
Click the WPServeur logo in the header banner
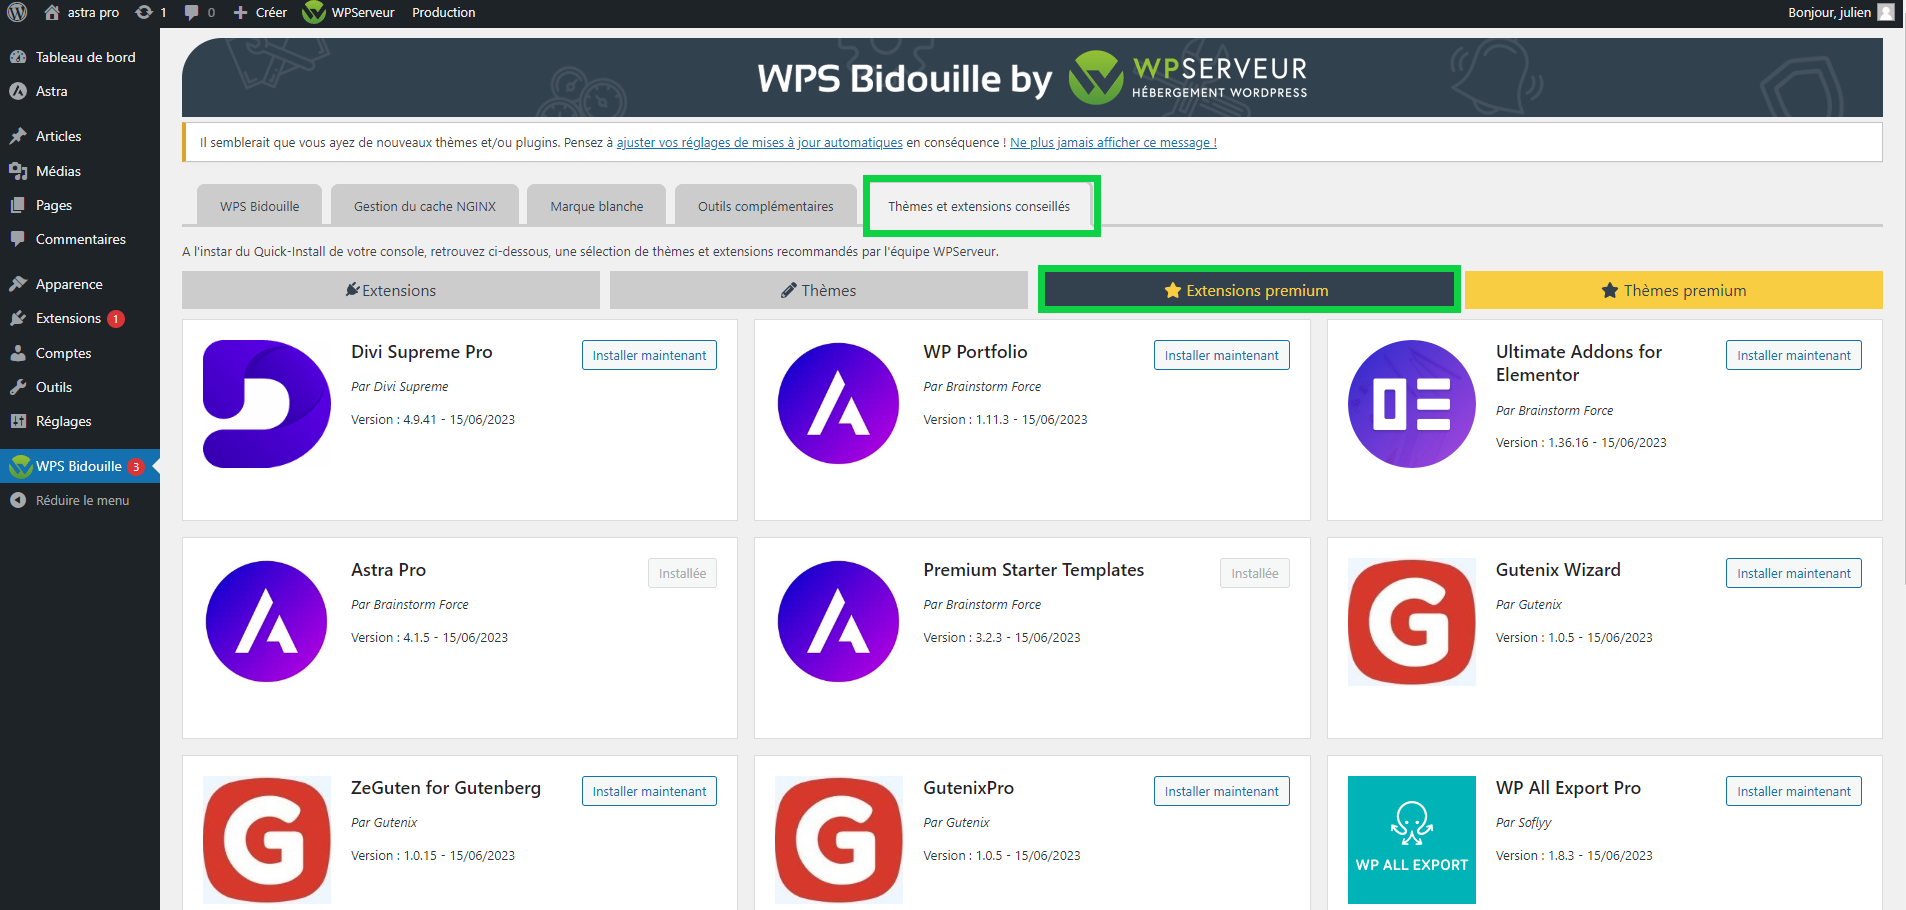tap(1188, 78)
